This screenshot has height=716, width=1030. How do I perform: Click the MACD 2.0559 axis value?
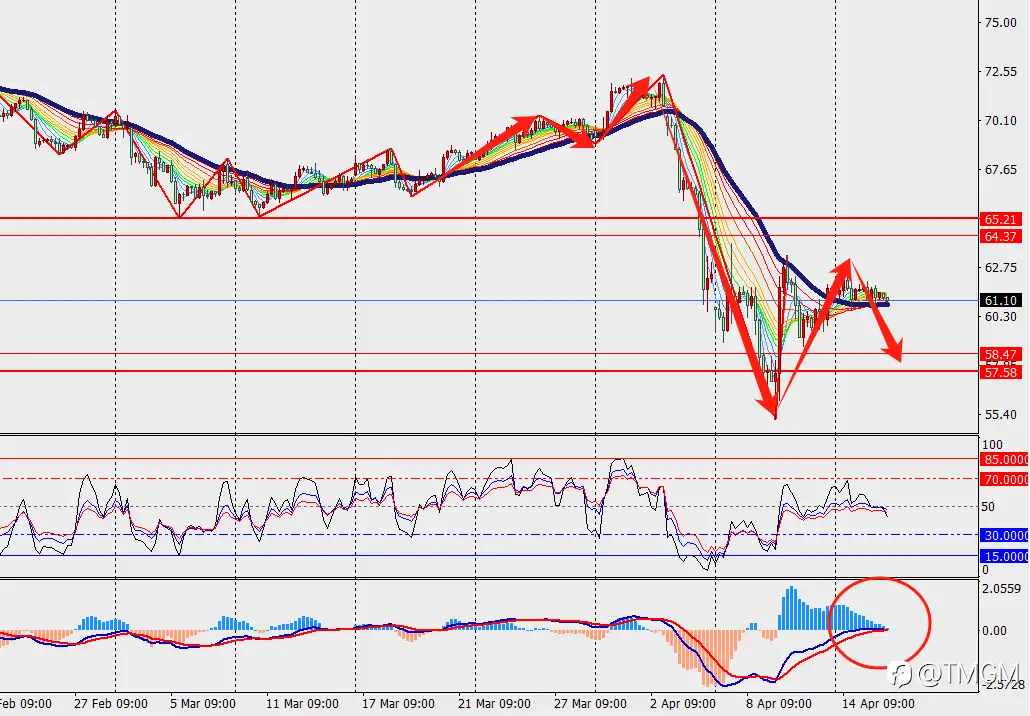tap(1002, 589)
